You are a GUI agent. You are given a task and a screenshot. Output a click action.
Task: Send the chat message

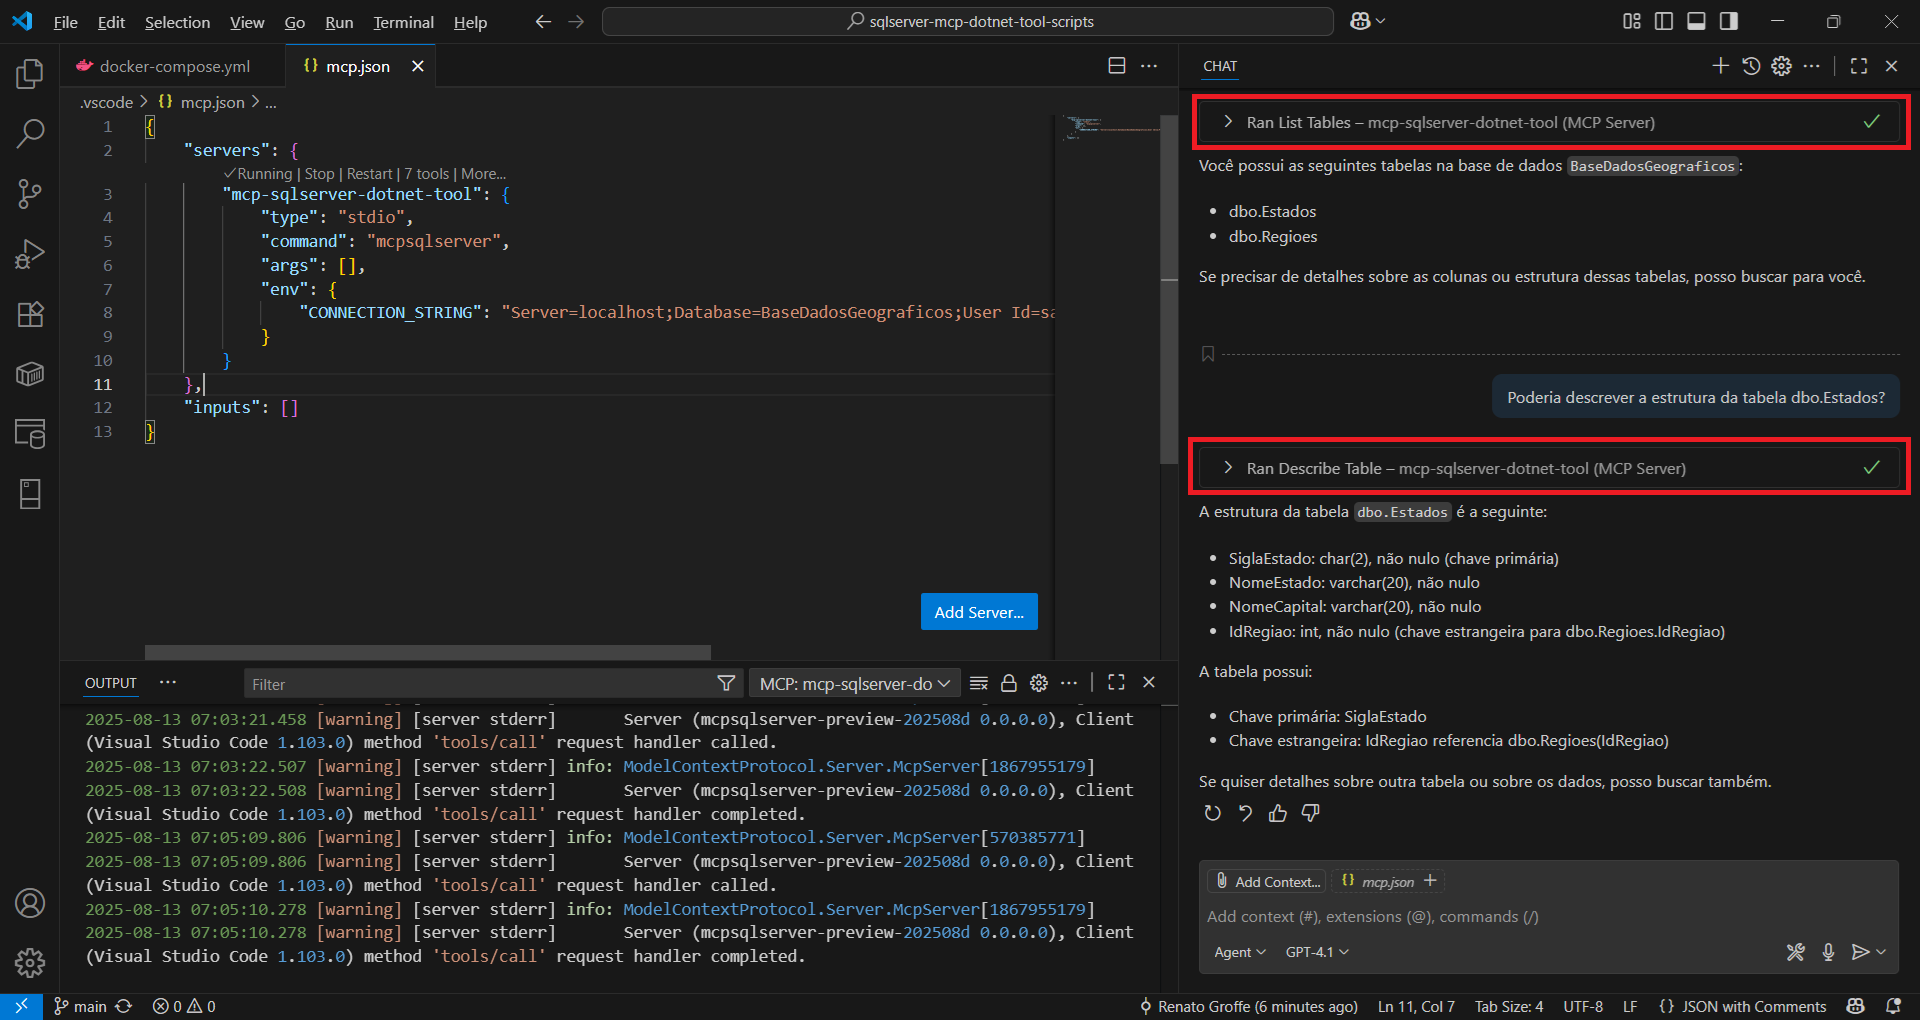tap(1860, 952)
